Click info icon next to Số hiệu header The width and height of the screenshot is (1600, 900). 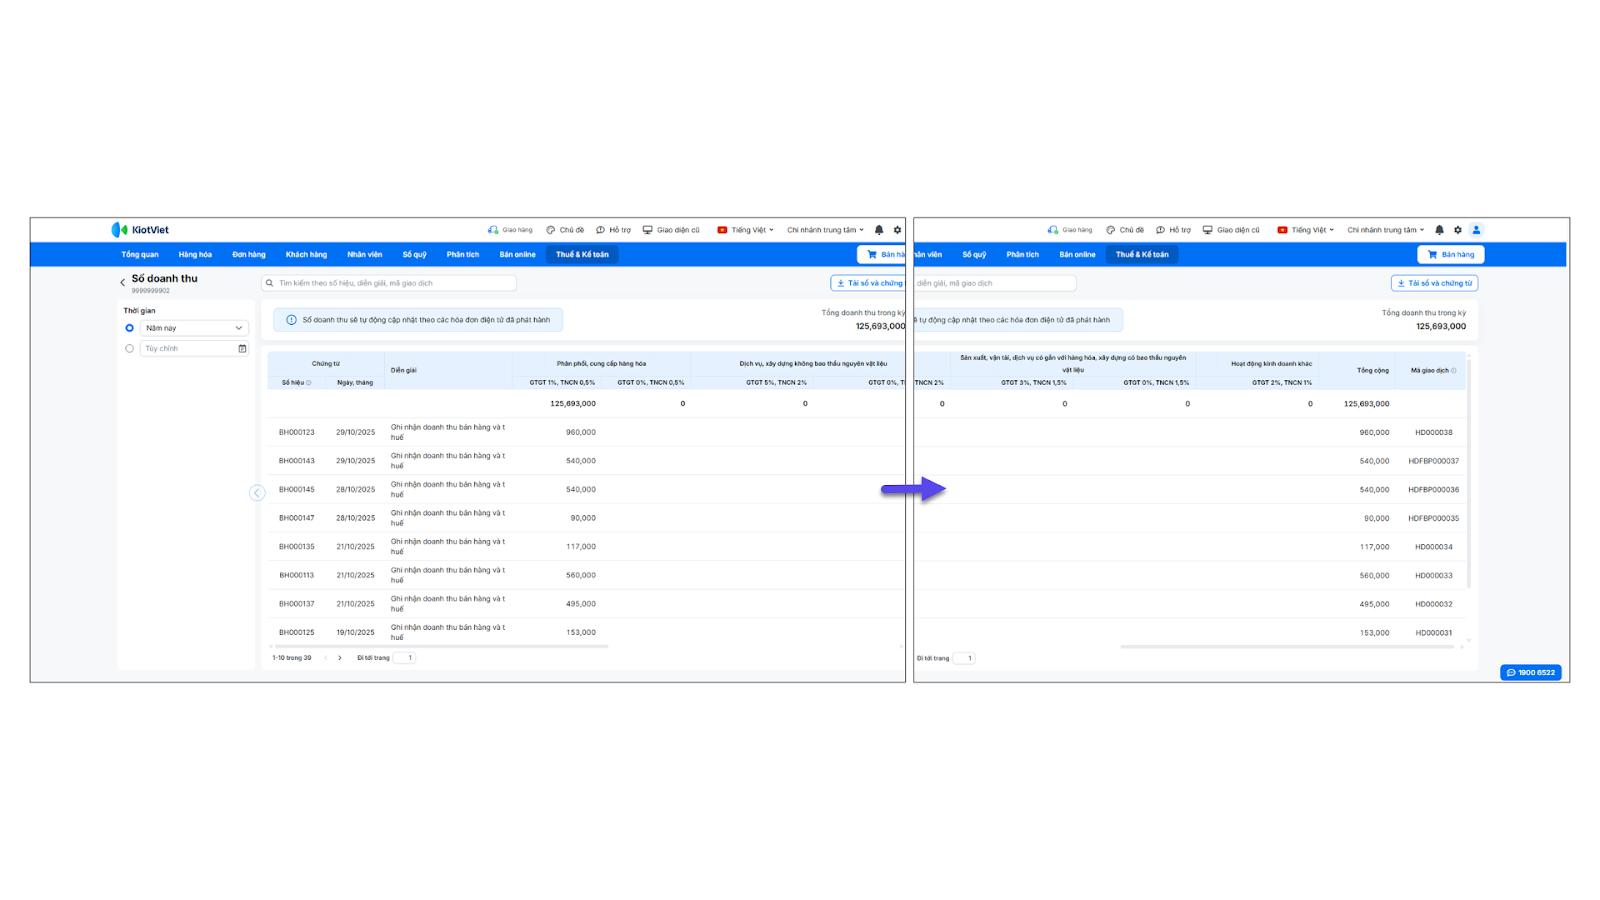(x=309, y=383)
